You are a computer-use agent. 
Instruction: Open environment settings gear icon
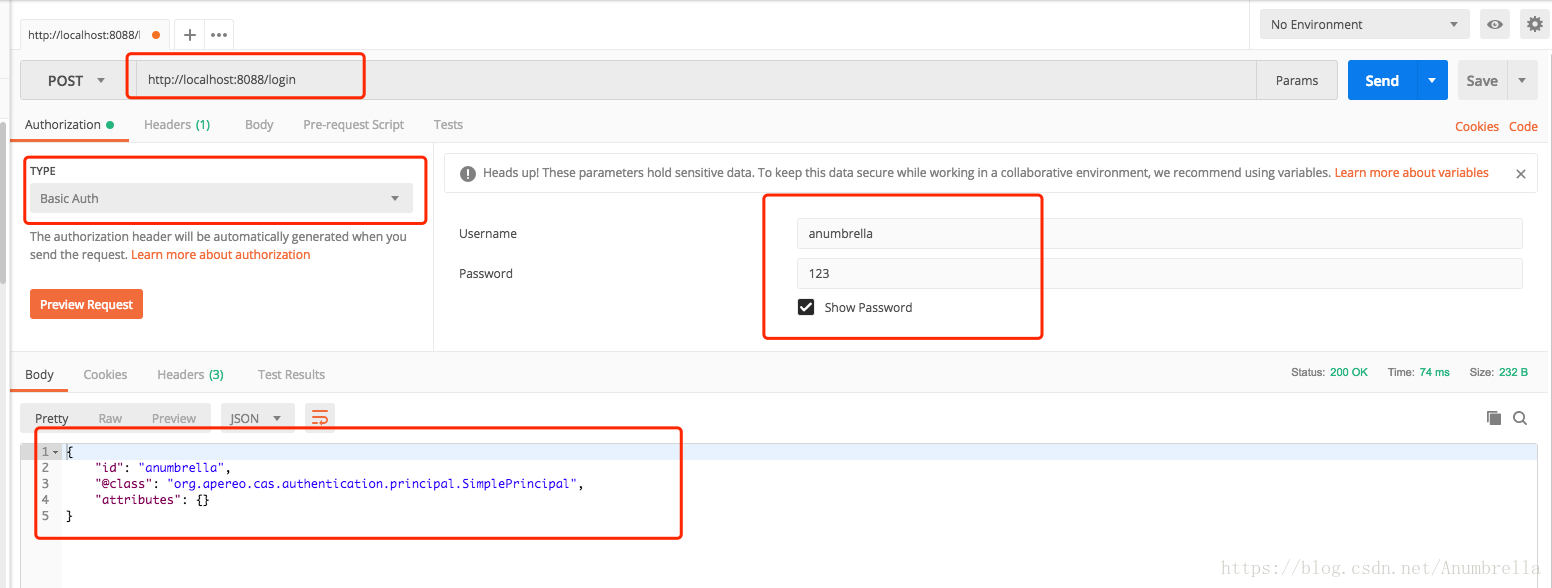coord(1533,25)
